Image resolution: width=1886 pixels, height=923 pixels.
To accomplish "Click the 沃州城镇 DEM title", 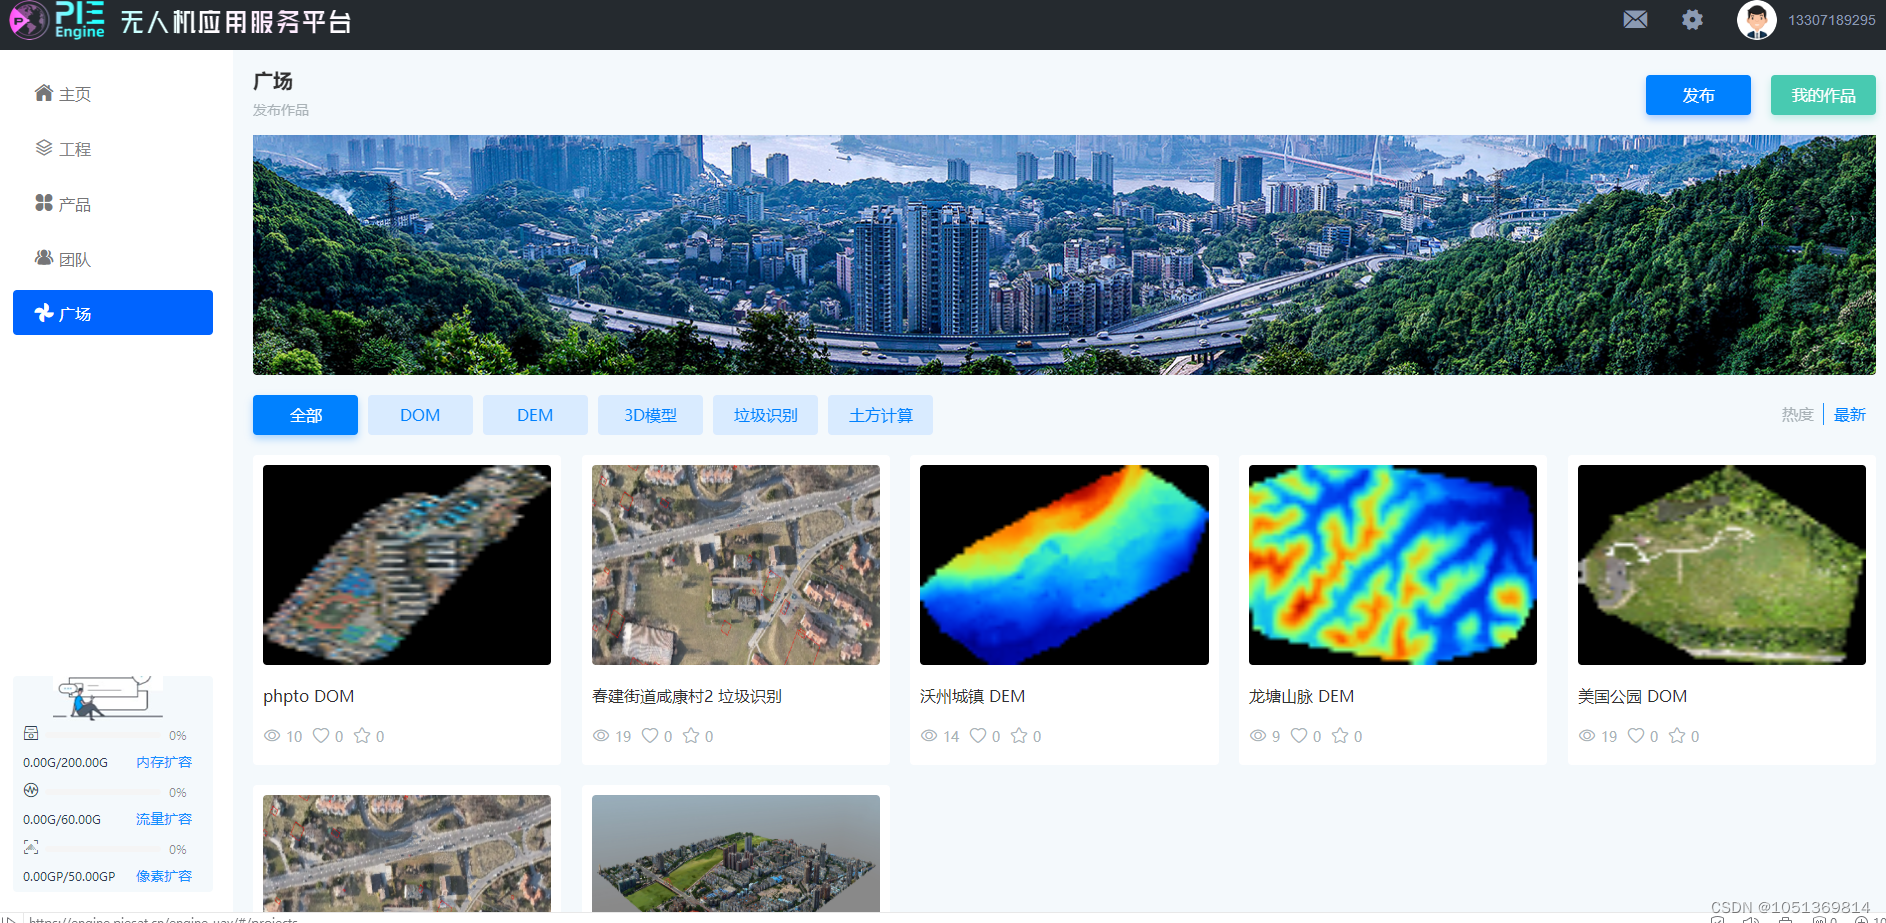I will click(972, 696).
